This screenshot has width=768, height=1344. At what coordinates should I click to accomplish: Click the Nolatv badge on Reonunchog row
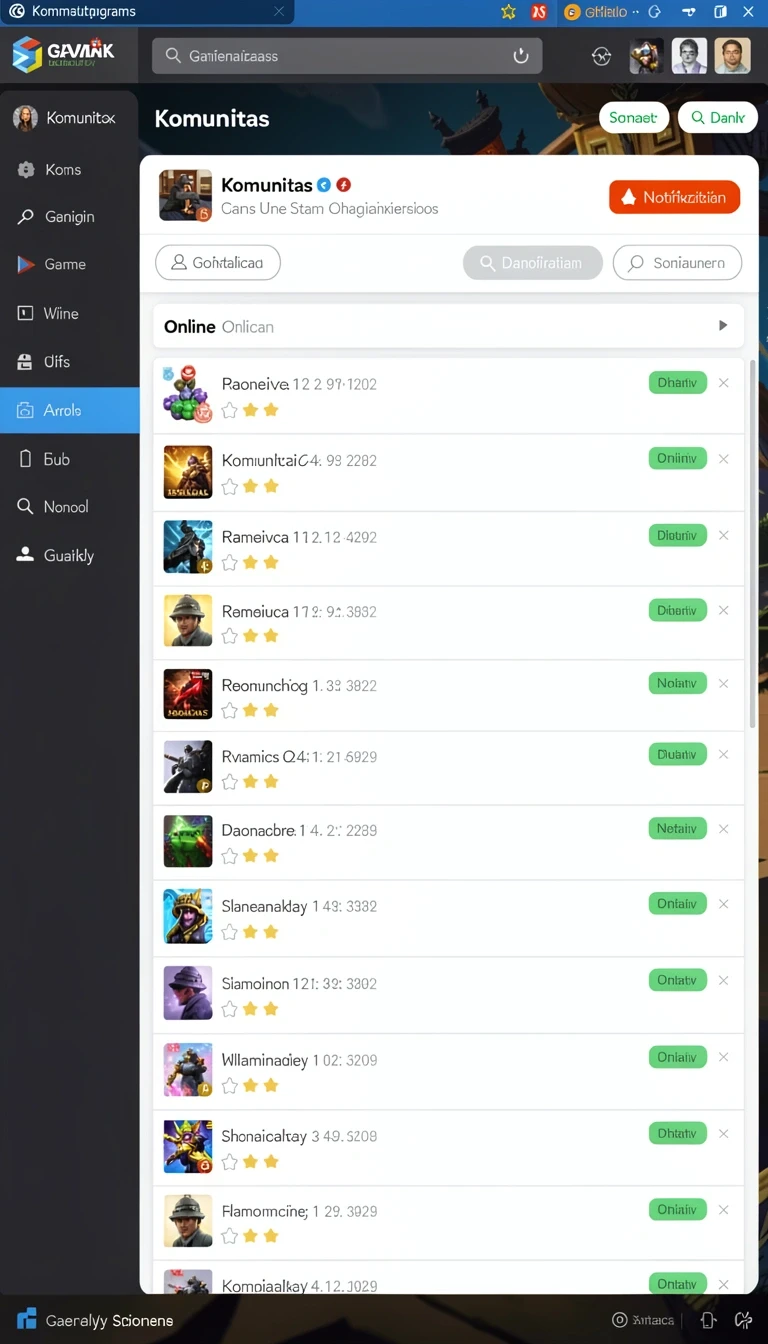point(677,683)
